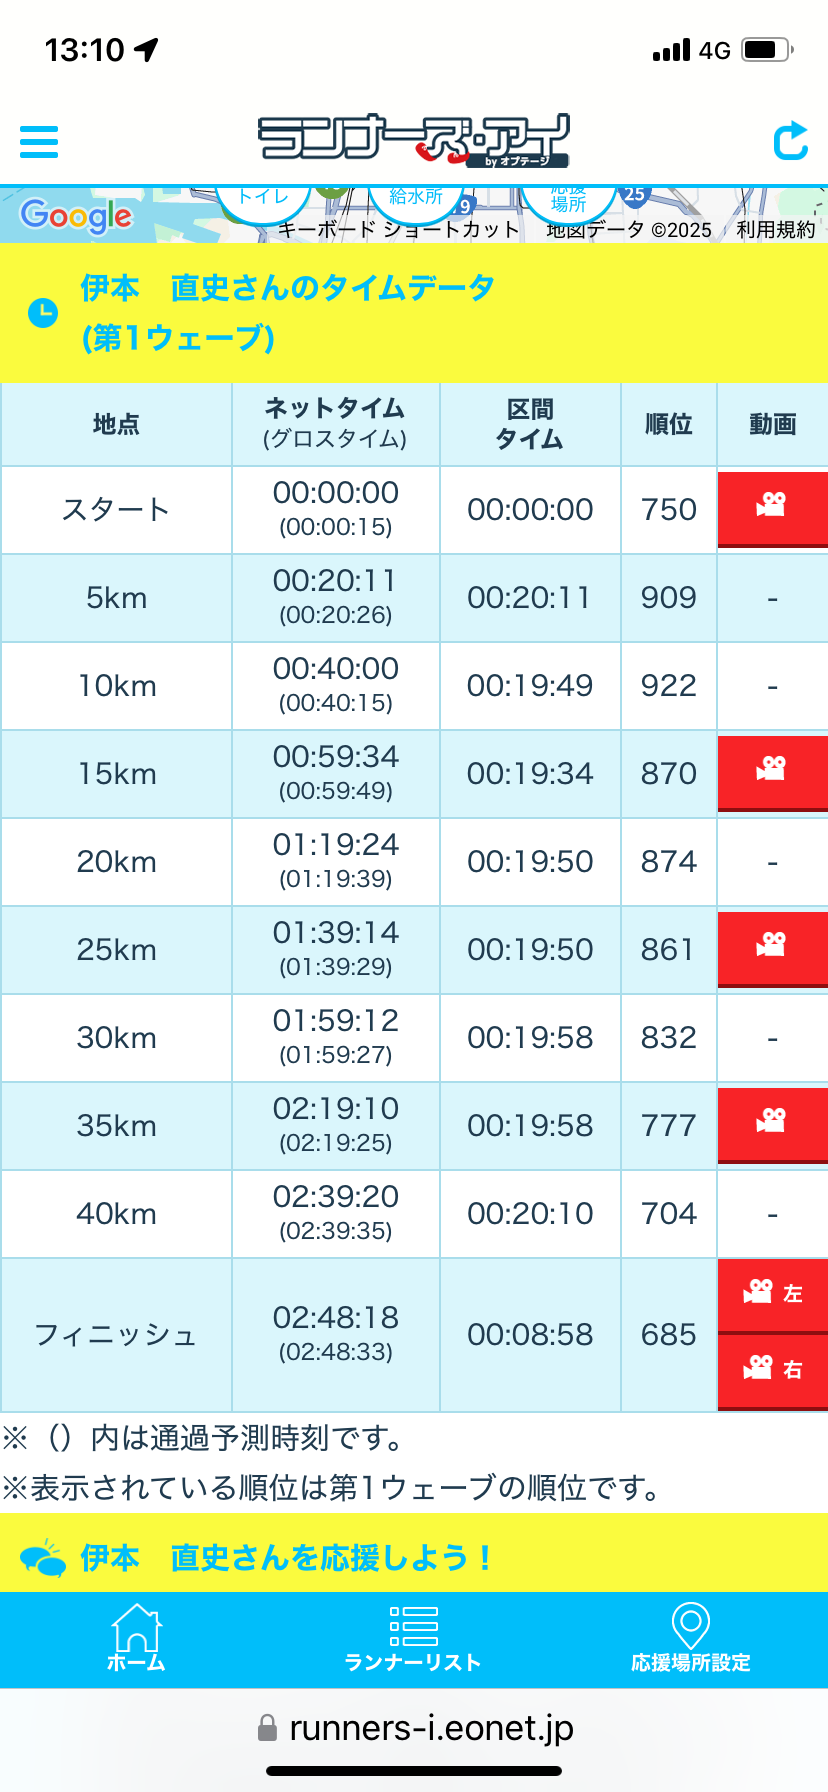Open Google map terms of use link
The height and width of the screenshot is (1792, 828).
[x=775, y=230]
